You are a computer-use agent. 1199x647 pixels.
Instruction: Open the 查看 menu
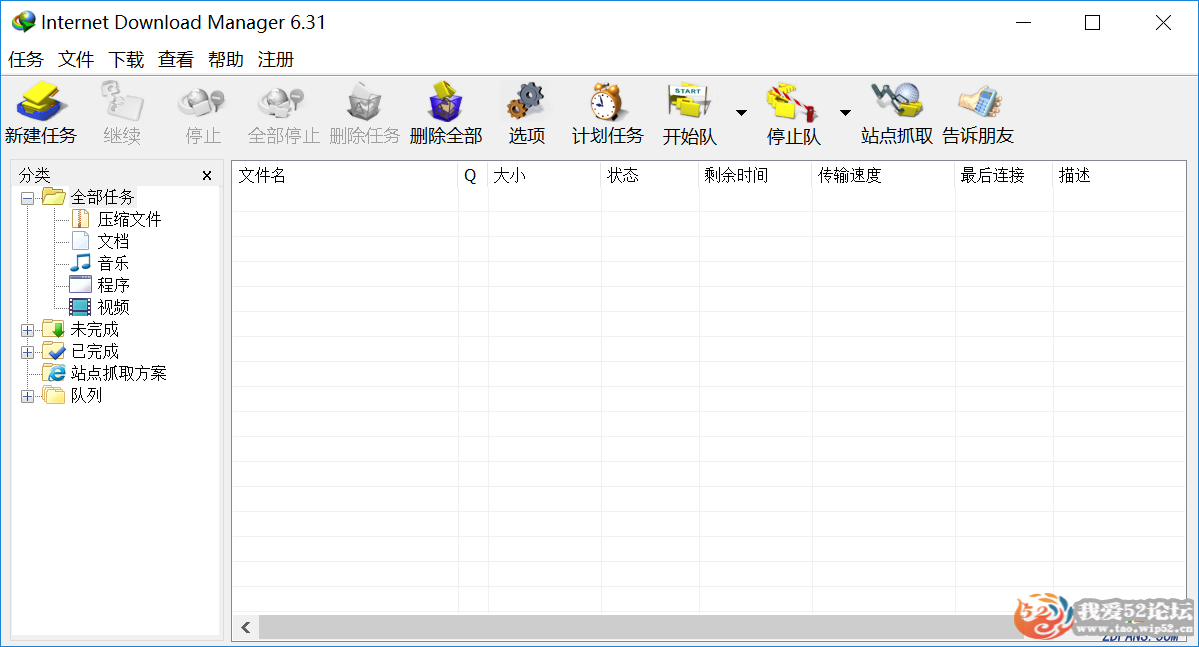pyautogui.click(x=176, y=60)
